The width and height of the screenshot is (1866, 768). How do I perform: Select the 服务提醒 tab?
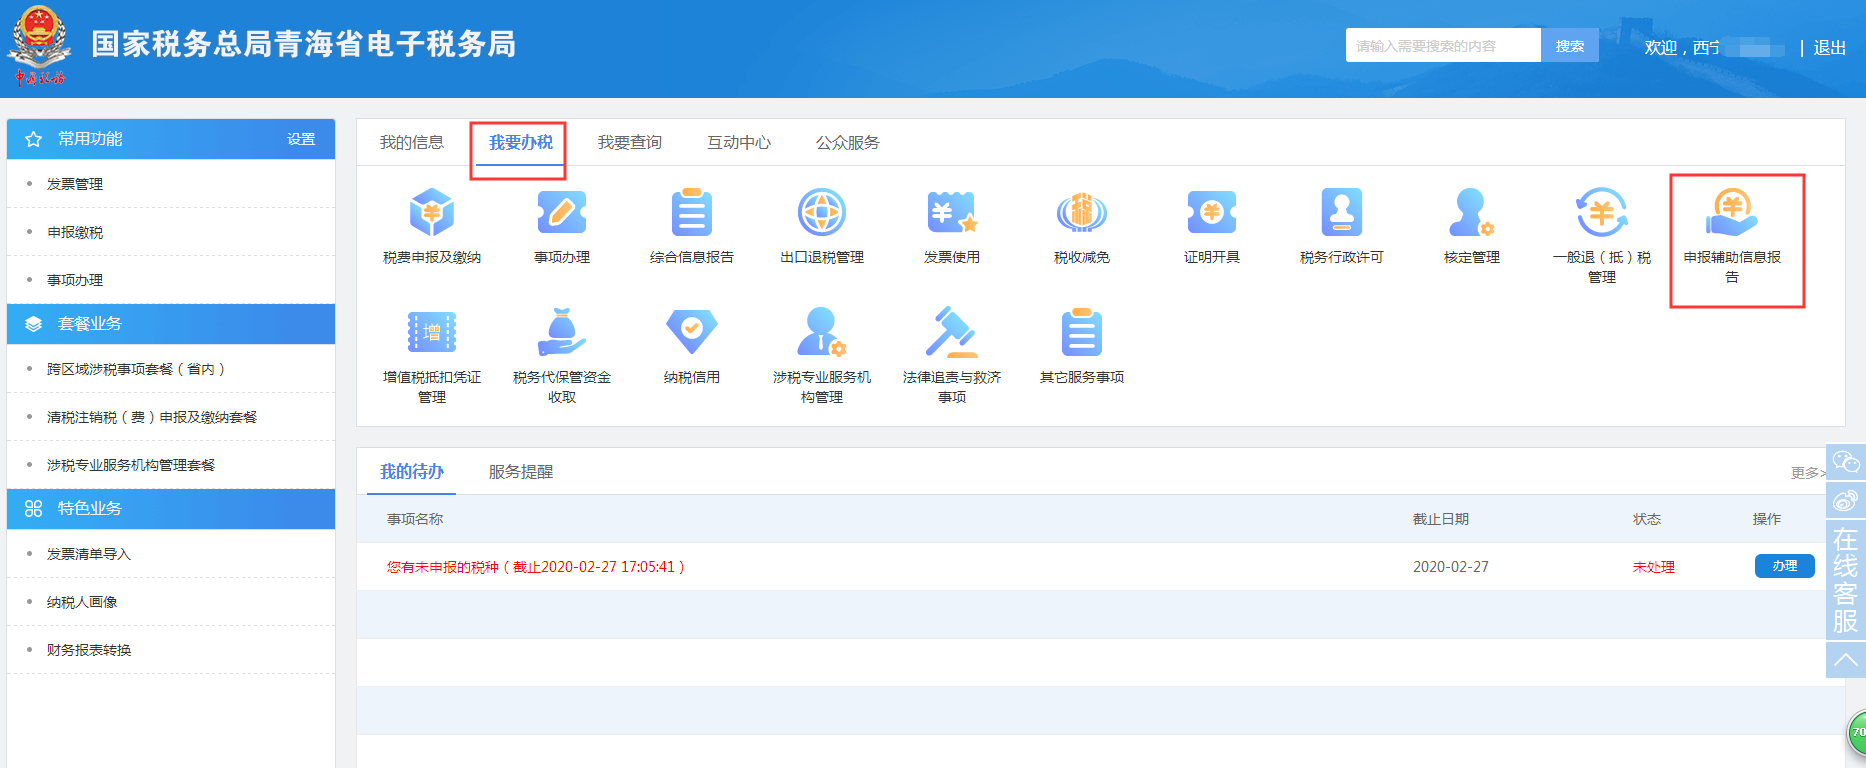520,471
